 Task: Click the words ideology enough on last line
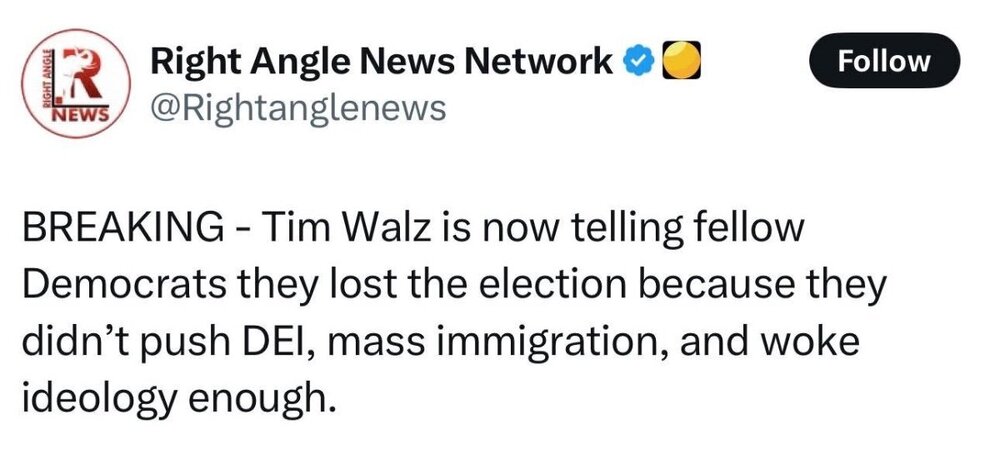pos(174,398)
